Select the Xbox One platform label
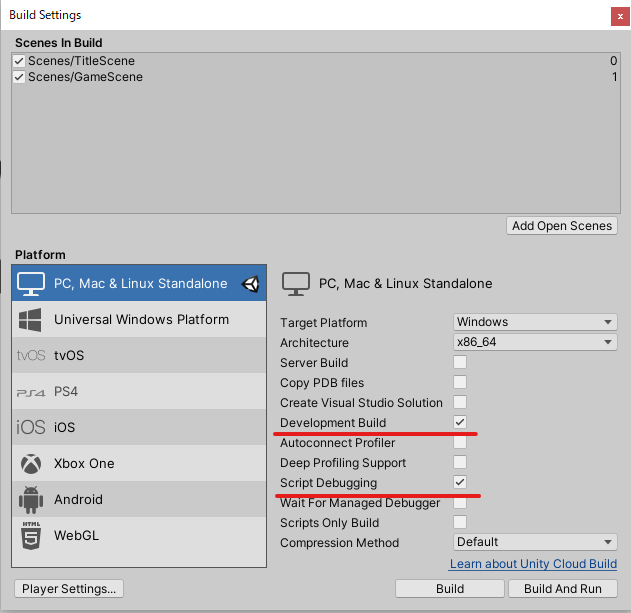631x613 pixels. click(84, 464)
